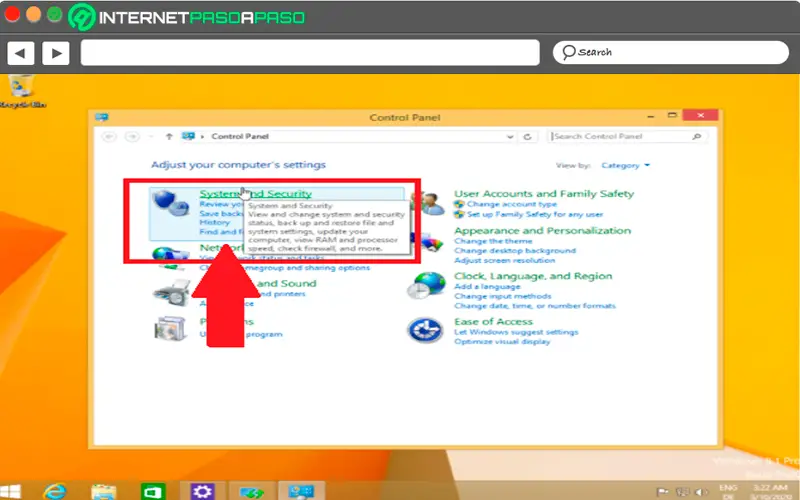Open User Accounts and Family Safety link

pyautogui.click(x=544, y=193)
